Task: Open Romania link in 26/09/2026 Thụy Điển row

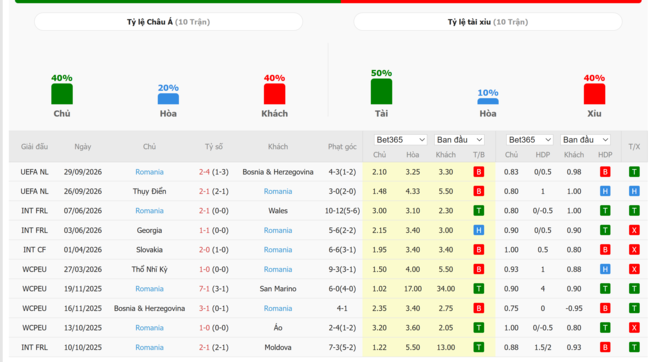Action: tap(278, 191)
